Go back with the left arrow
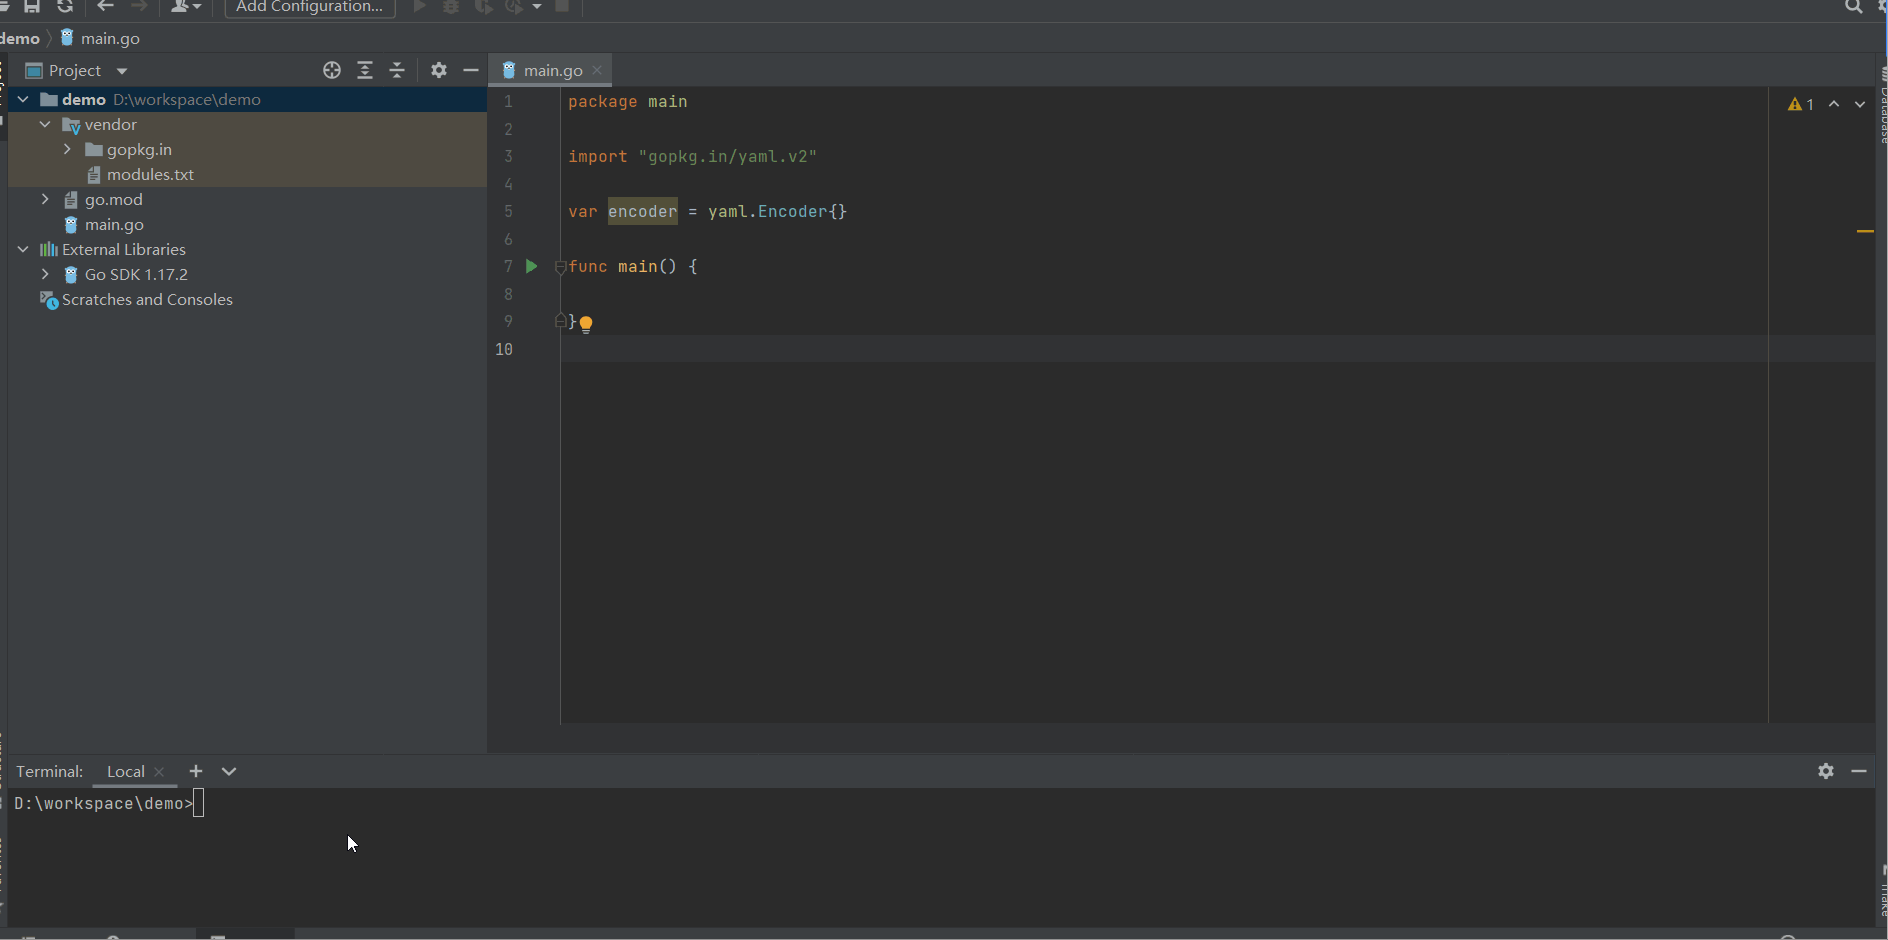1888x940 pixels. (x=105, y=6)
